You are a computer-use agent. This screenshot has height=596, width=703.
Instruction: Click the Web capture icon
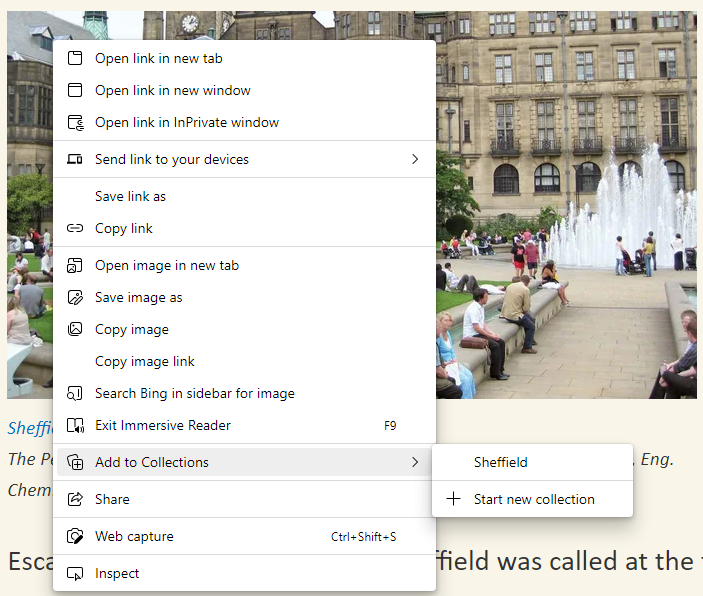75,536
